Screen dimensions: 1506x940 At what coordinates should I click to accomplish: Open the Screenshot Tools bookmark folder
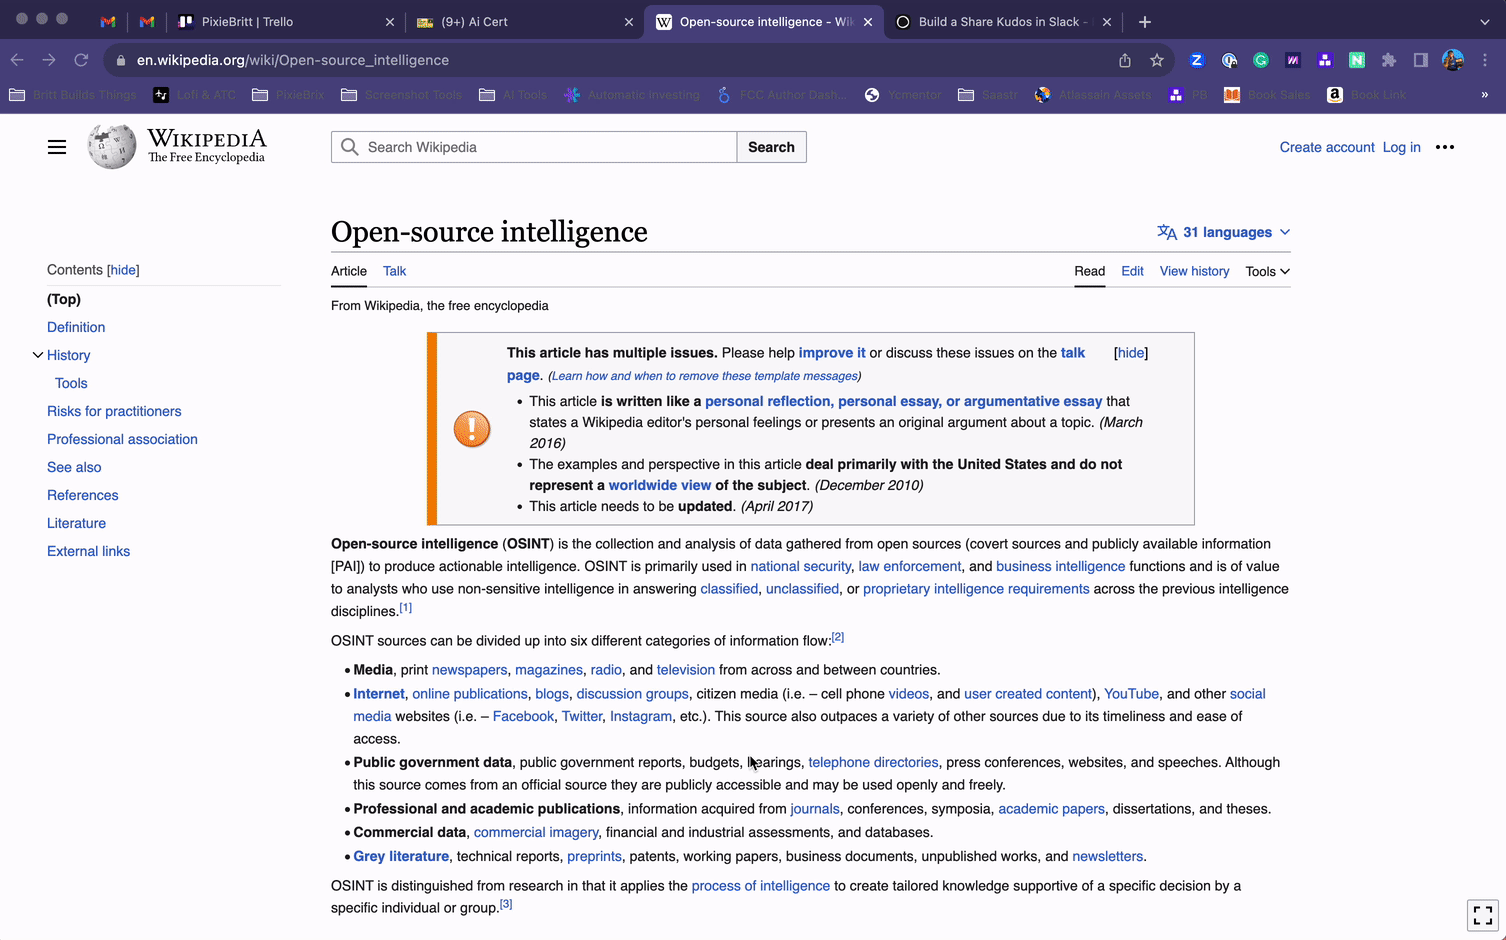coord(401,95)
